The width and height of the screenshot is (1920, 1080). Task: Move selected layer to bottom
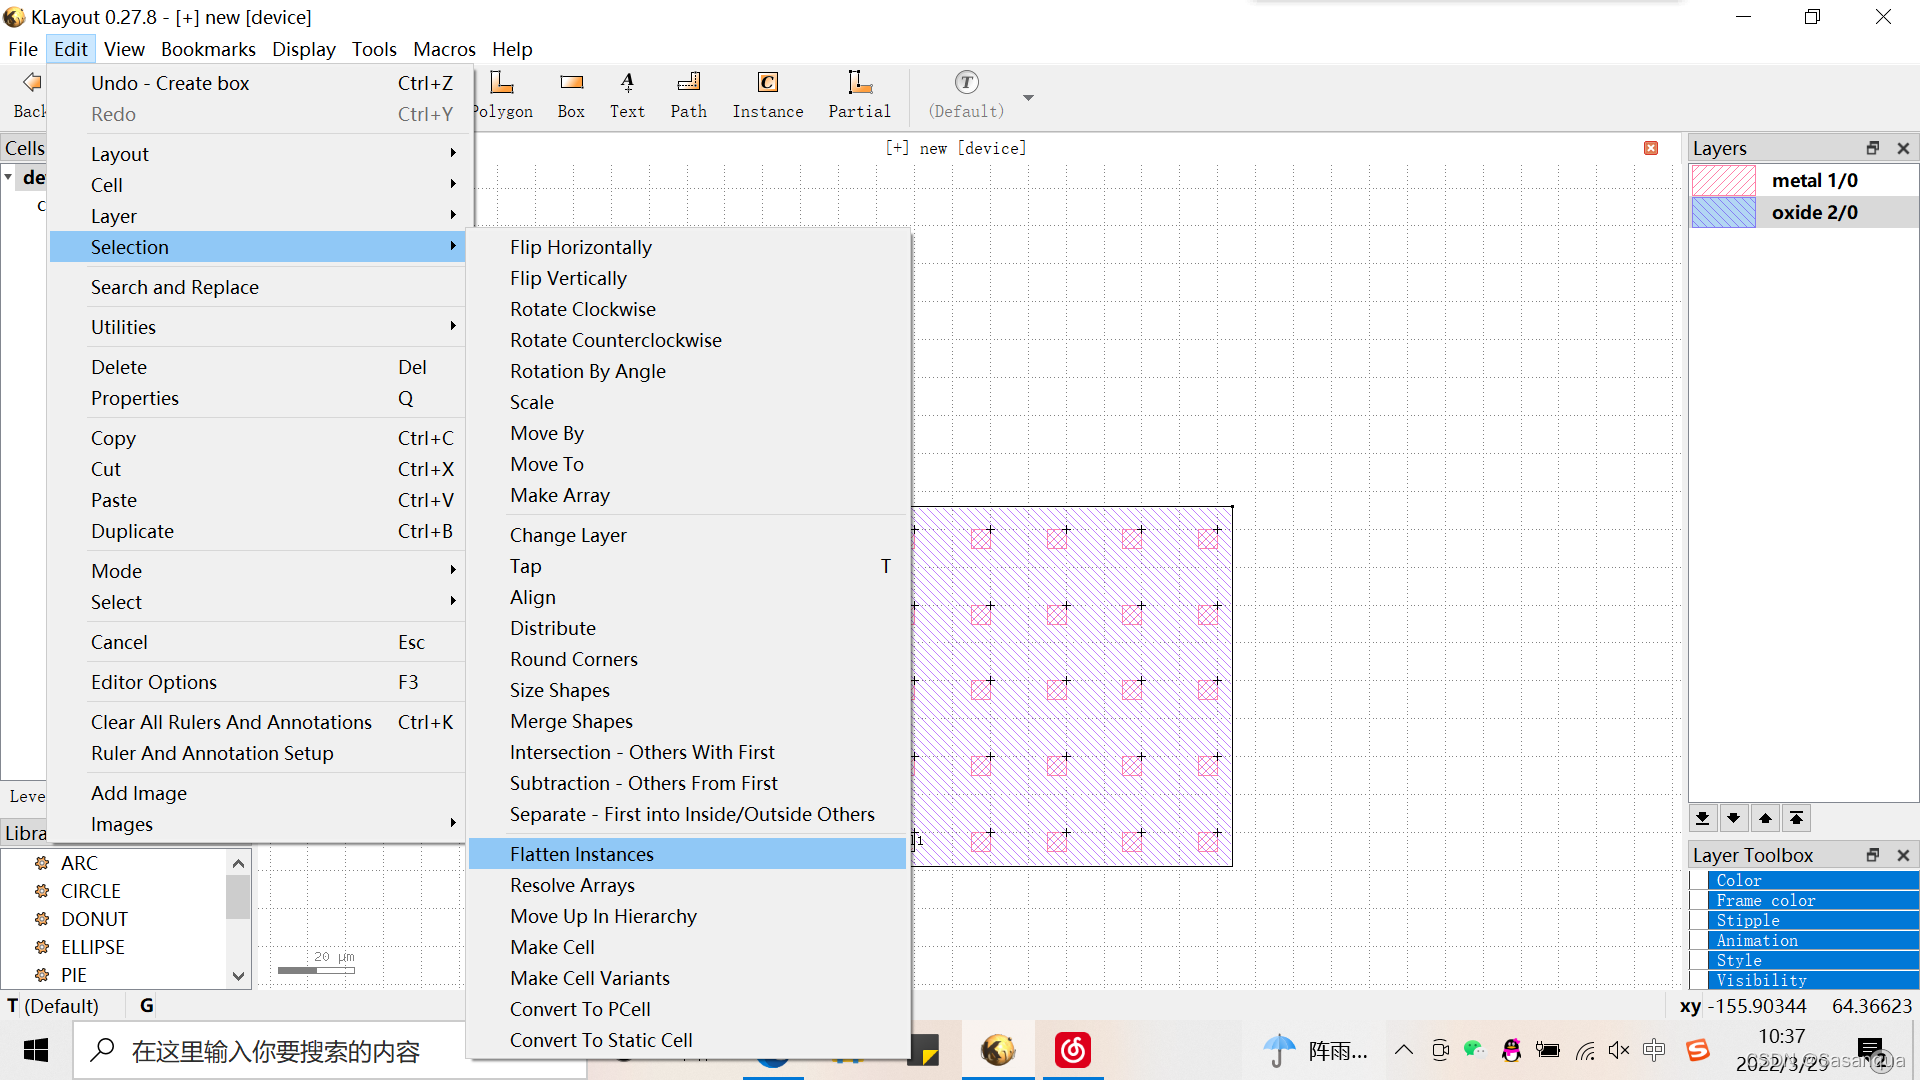(1702, 818)
